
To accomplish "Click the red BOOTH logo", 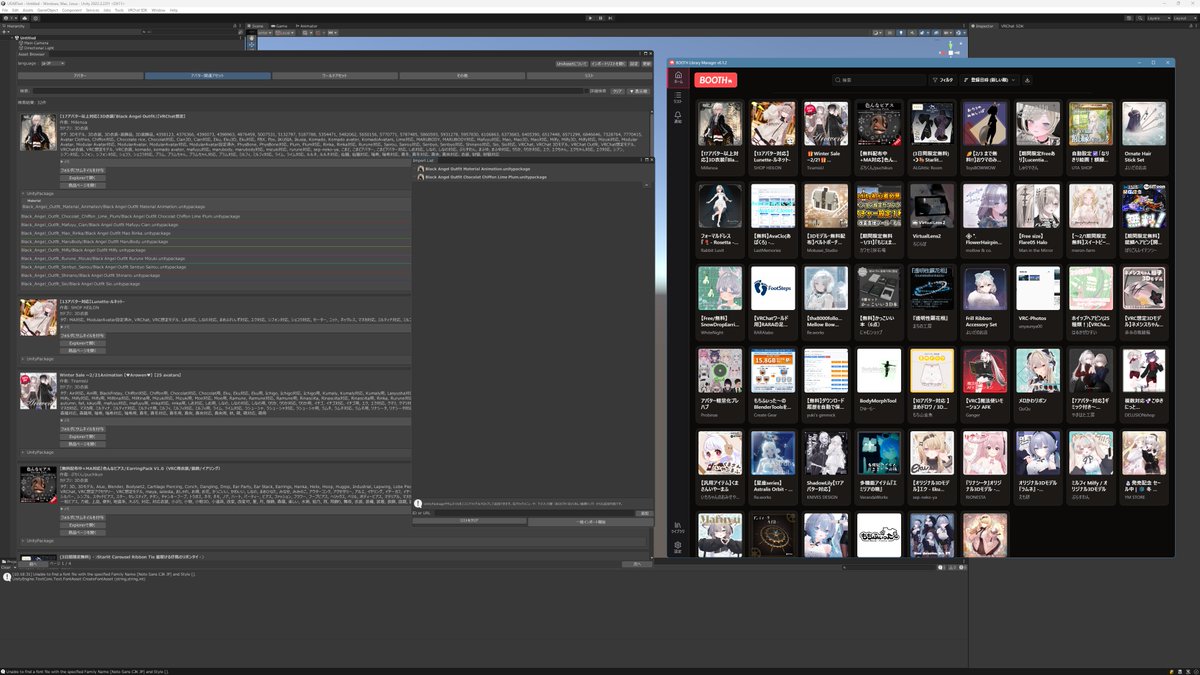I will (716, 80).
